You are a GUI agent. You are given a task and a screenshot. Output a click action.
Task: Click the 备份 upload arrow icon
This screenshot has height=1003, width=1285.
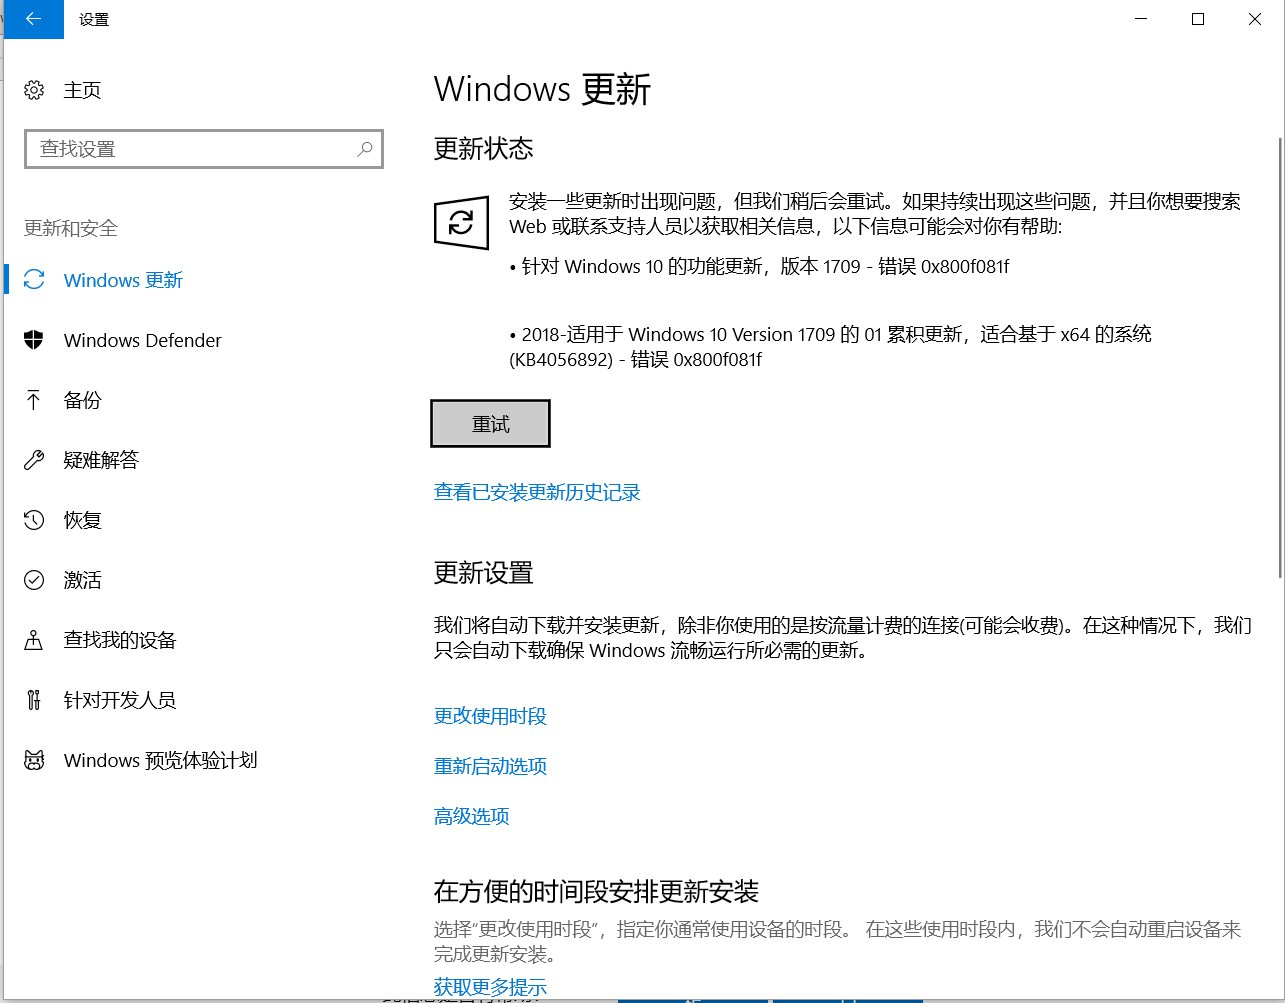coord(34,400)
